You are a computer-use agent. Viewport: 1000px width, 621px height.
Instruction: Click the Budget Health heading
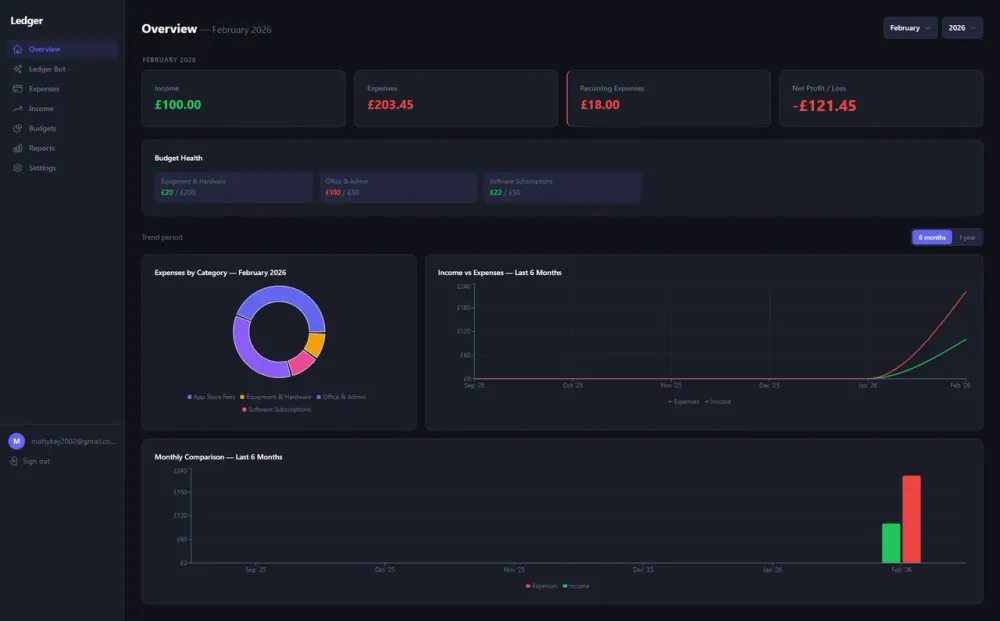pyautogui.click(x=178, y=158)
